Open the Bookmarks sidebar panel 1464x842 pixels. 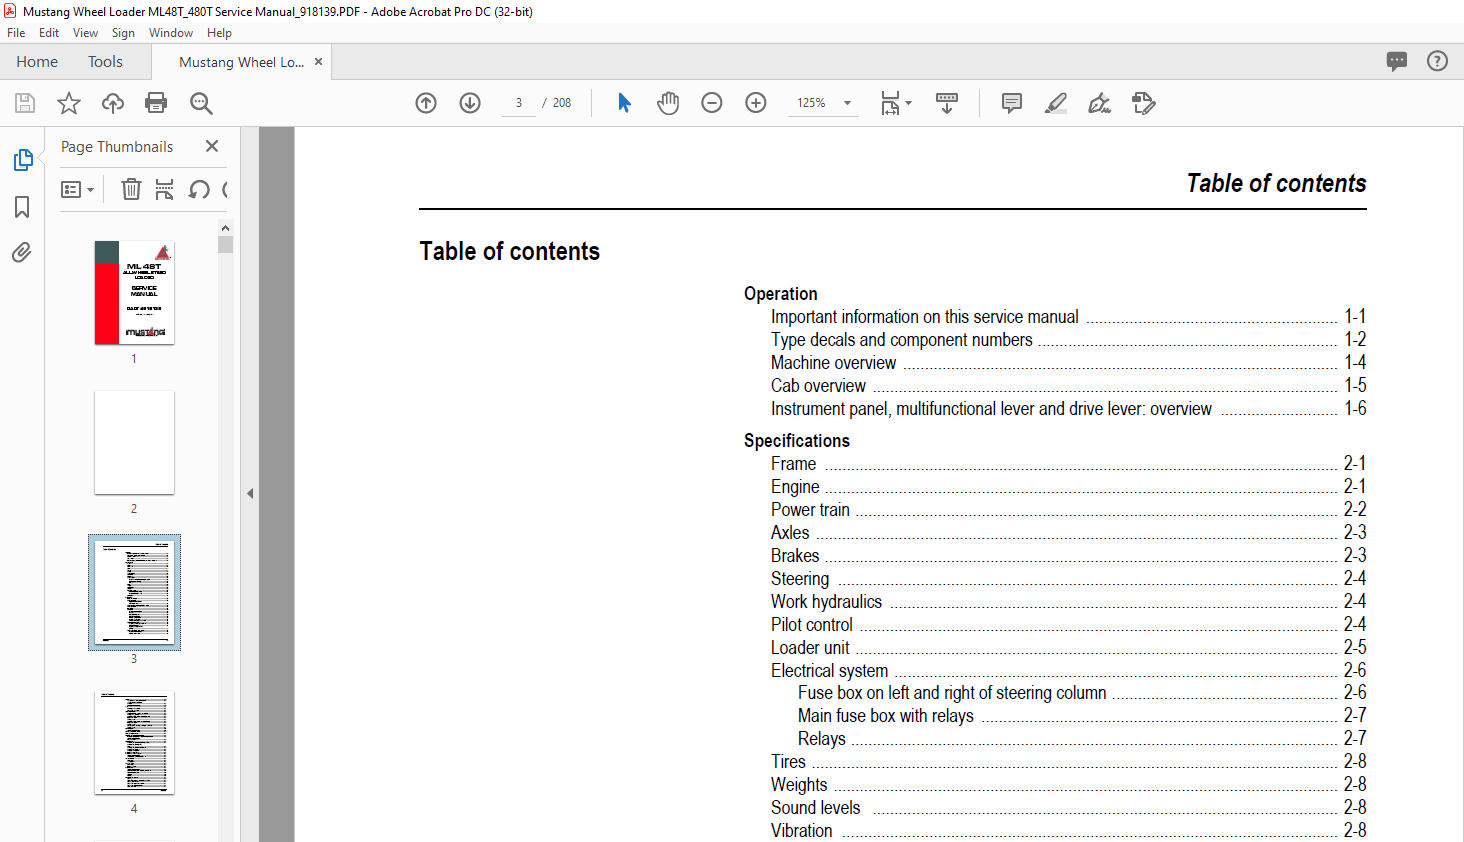pos(22,207)
